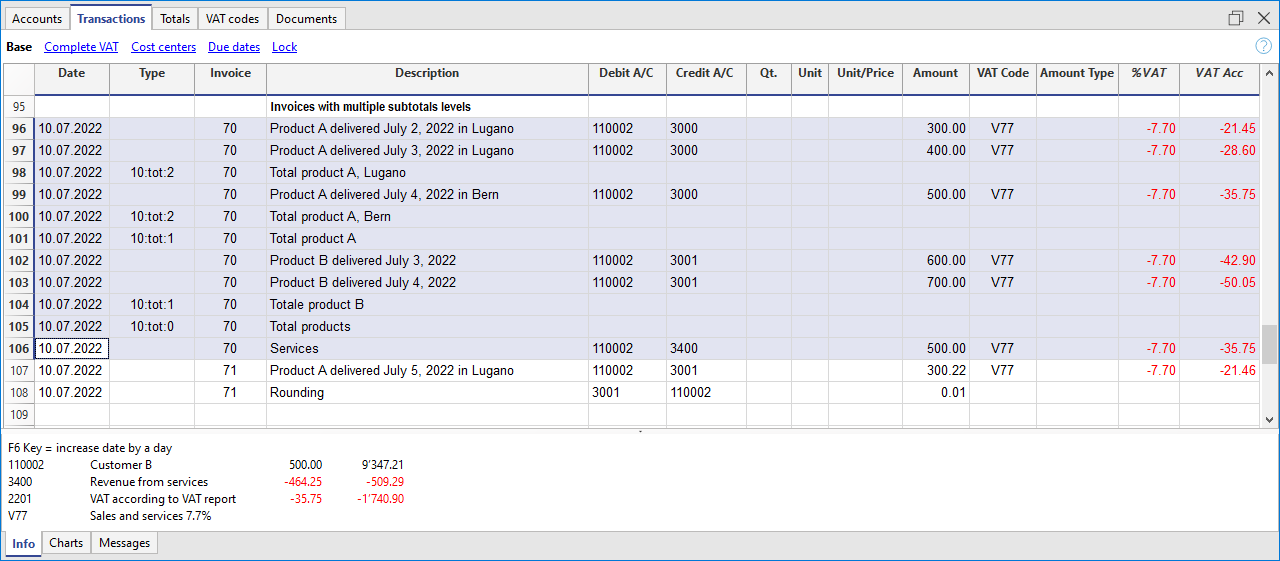The image size is (1280, 561).
Task: Click balance value 9'347.21
Action: [382, 465]
